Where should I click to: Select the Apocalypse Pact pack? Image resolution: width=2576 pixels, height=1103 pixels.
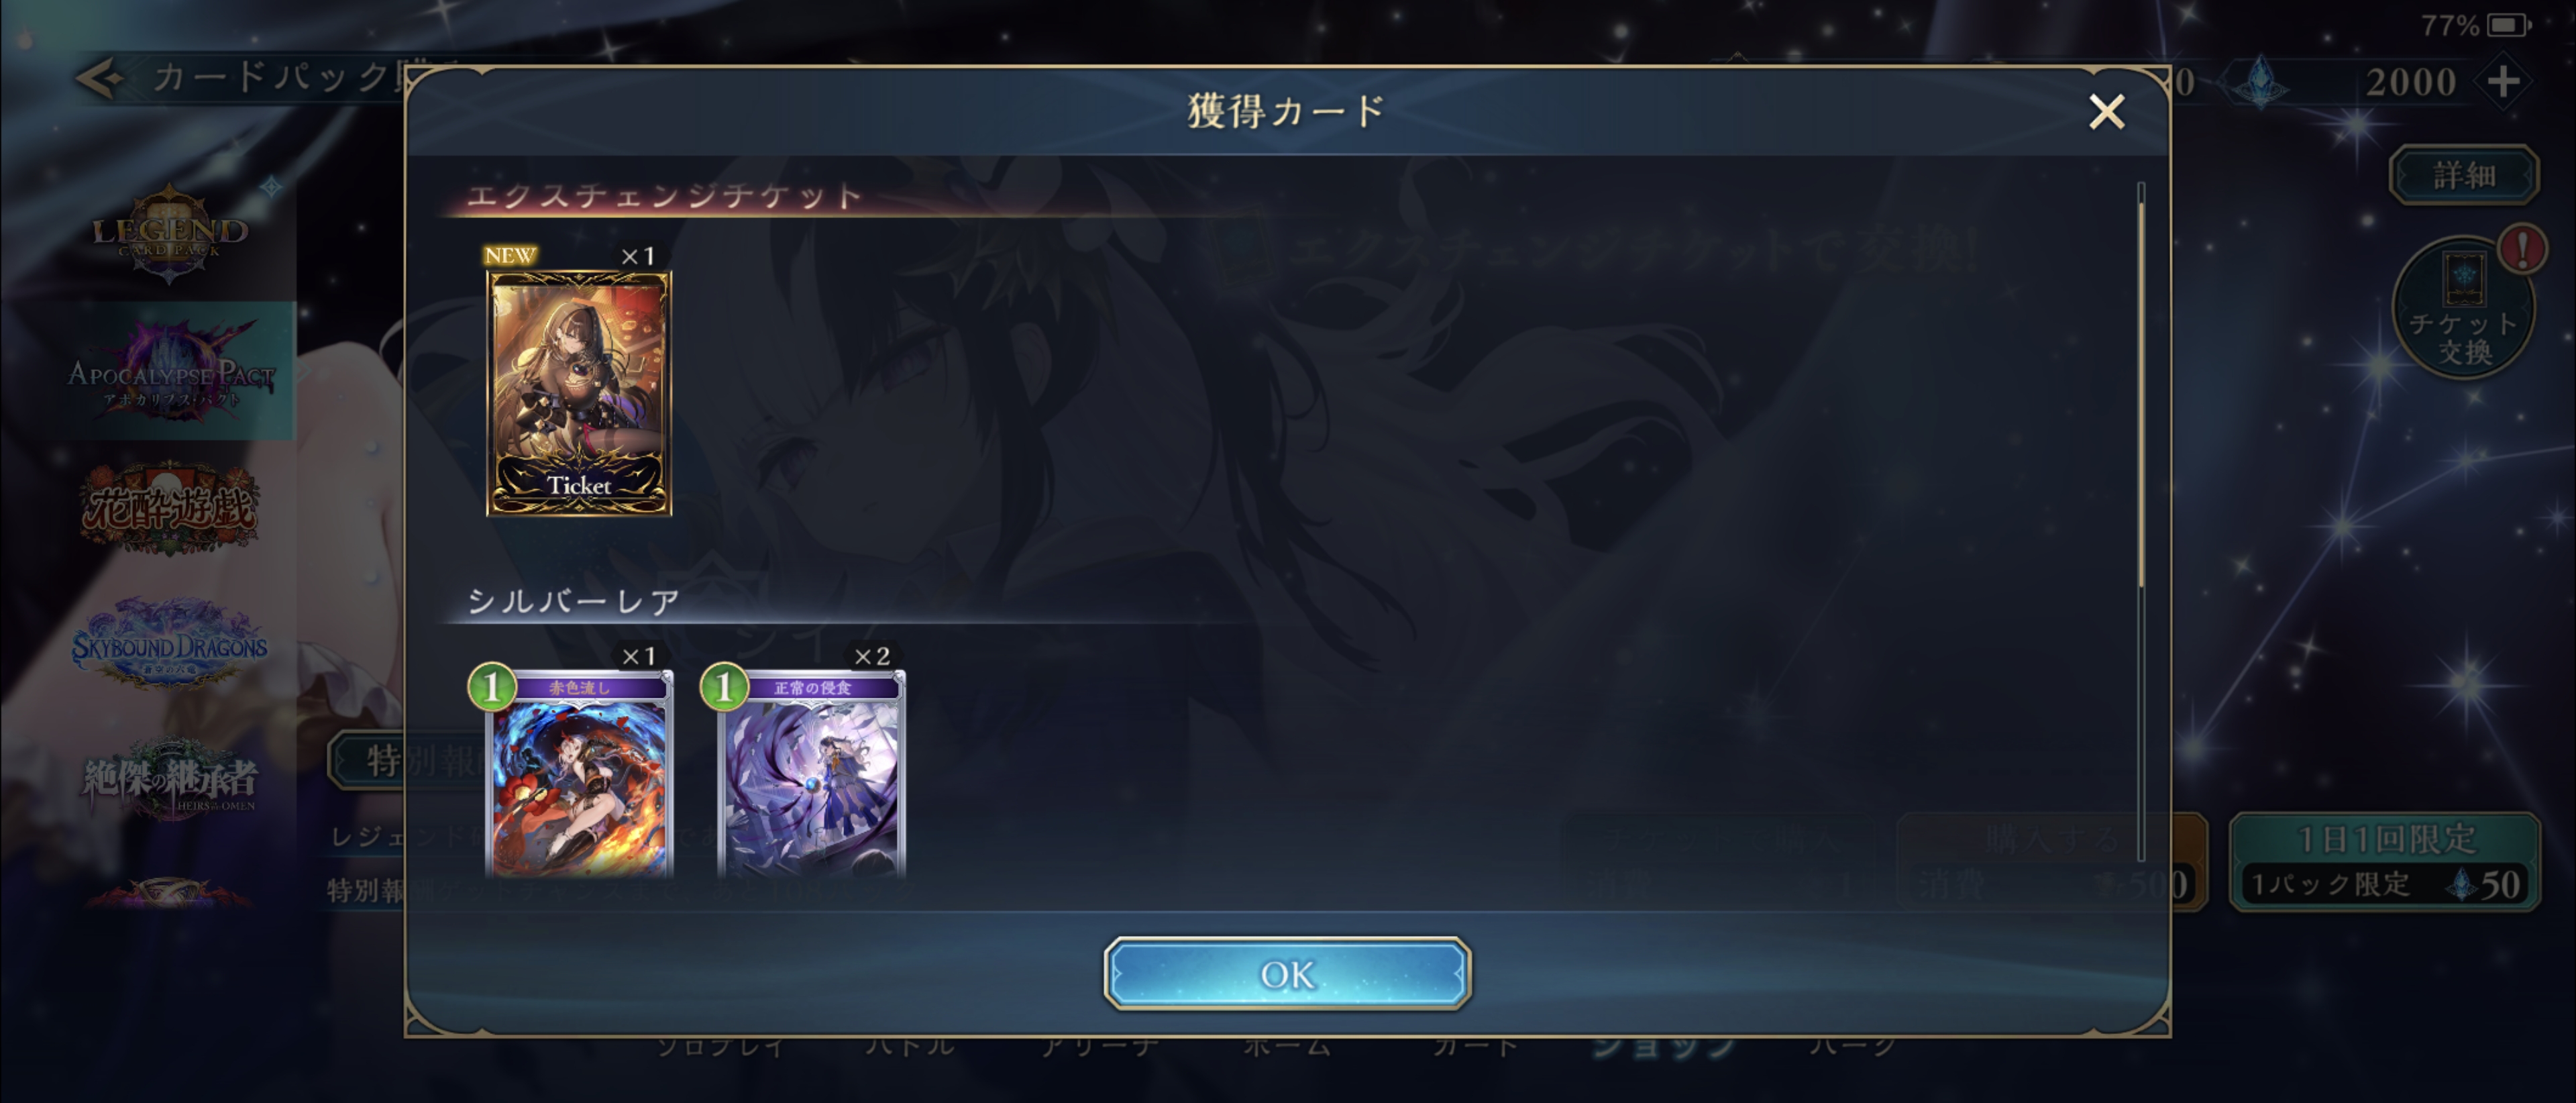point(169,371)
